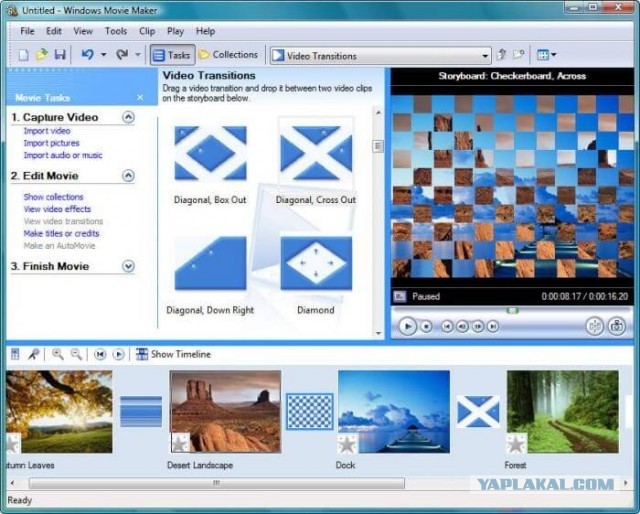The image size is (640, 514).
Task: Open the Views dropdown button
Action: pos(546,55)
